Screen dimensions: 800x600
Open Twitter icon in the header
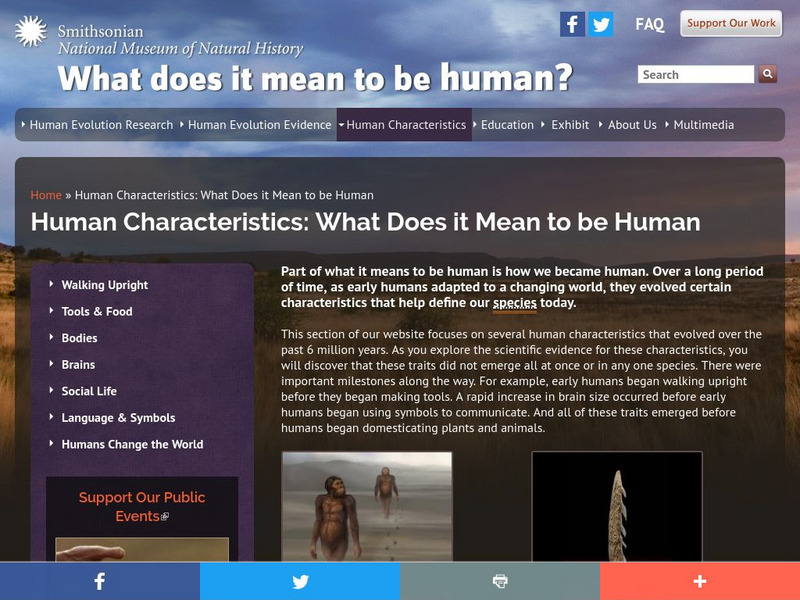tap(601, 24)
